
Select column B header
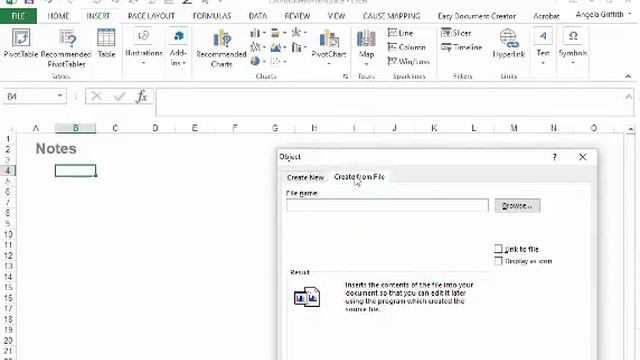click(76, 128)
